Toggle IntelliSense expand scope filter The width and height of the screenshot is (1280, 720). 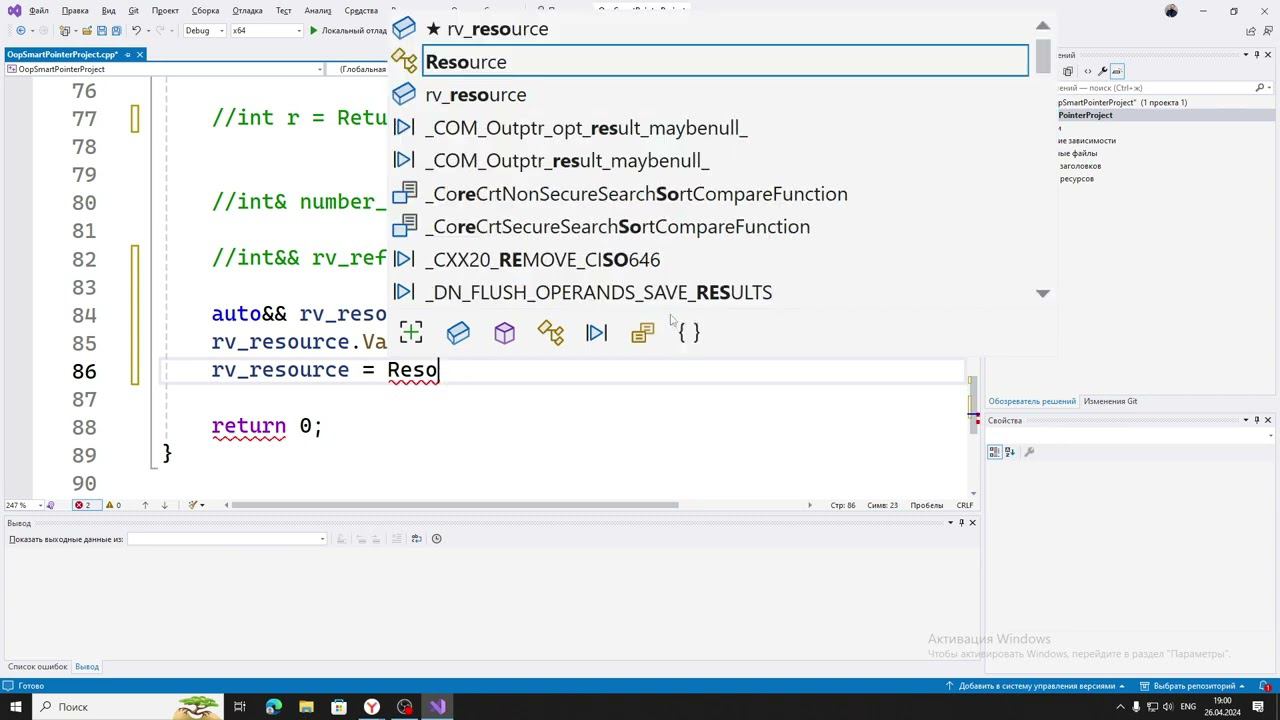pyautogui.click(x=411, y=332)
